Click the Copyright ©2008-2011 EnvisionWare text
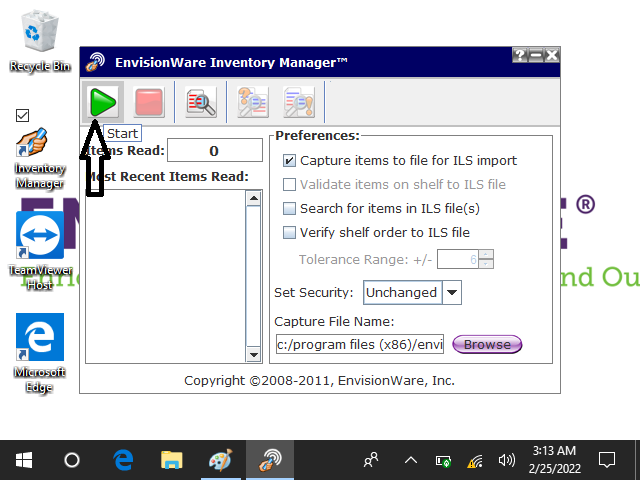 319,381
